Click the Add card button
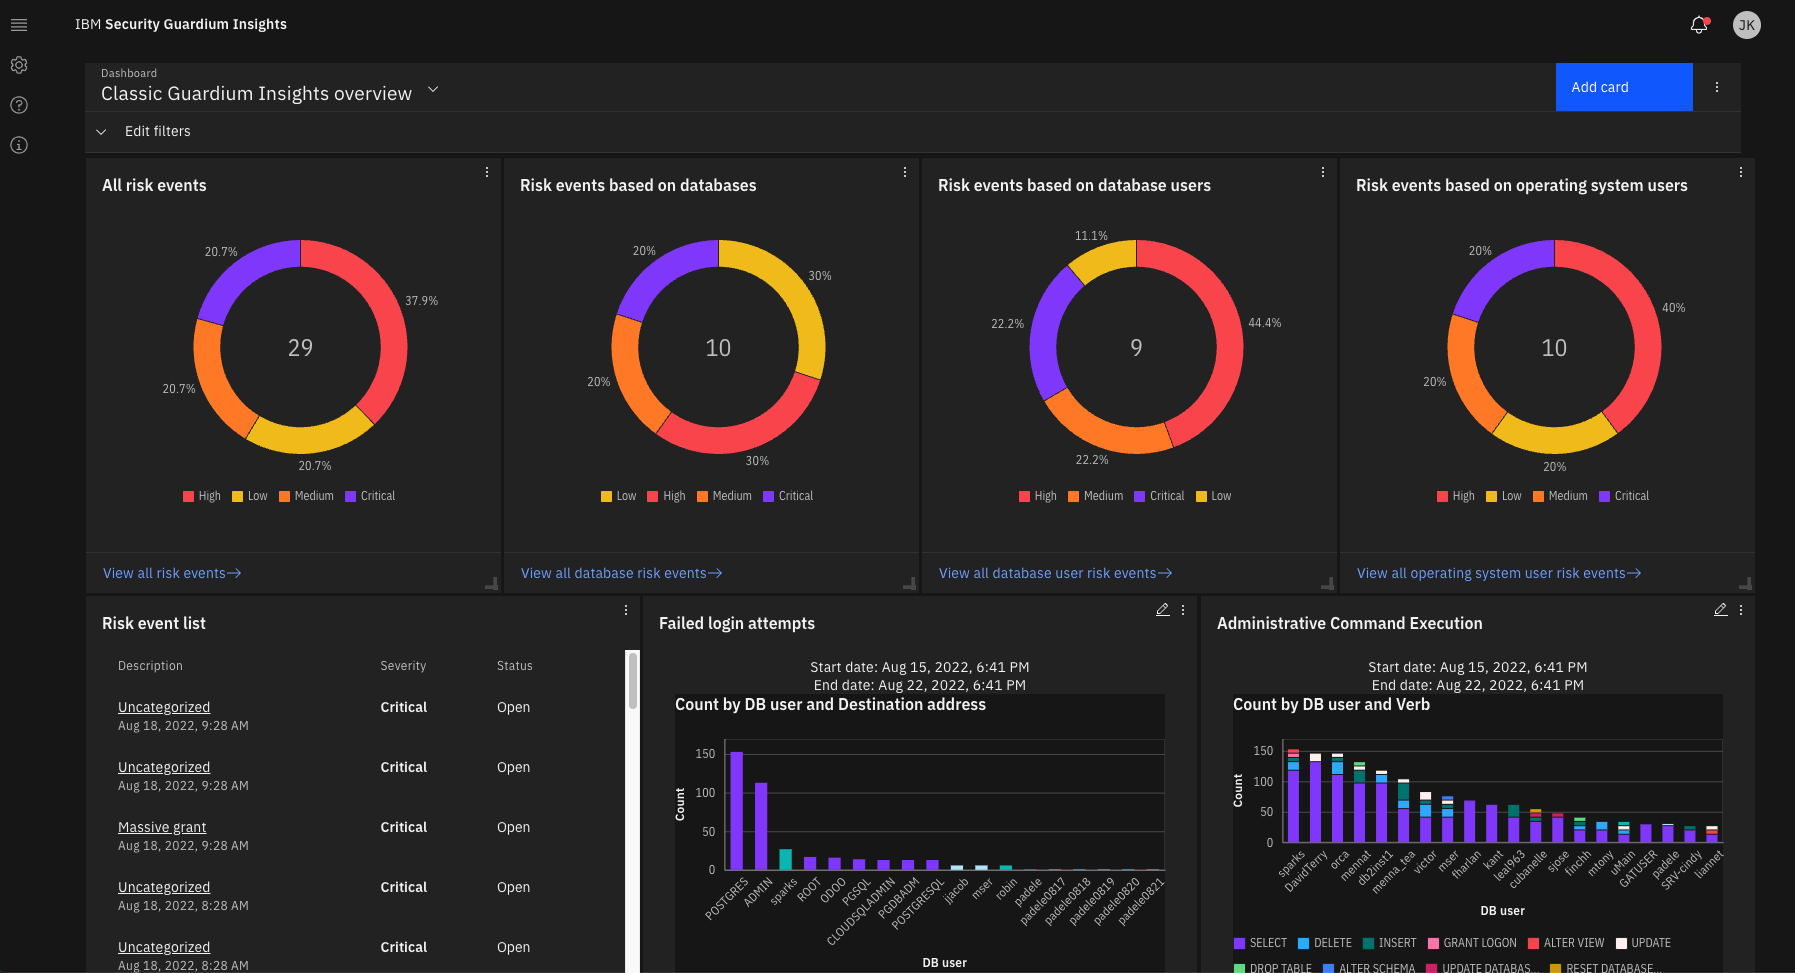Viewport: 1795px width, 973px height. [x=1624, y=87]
